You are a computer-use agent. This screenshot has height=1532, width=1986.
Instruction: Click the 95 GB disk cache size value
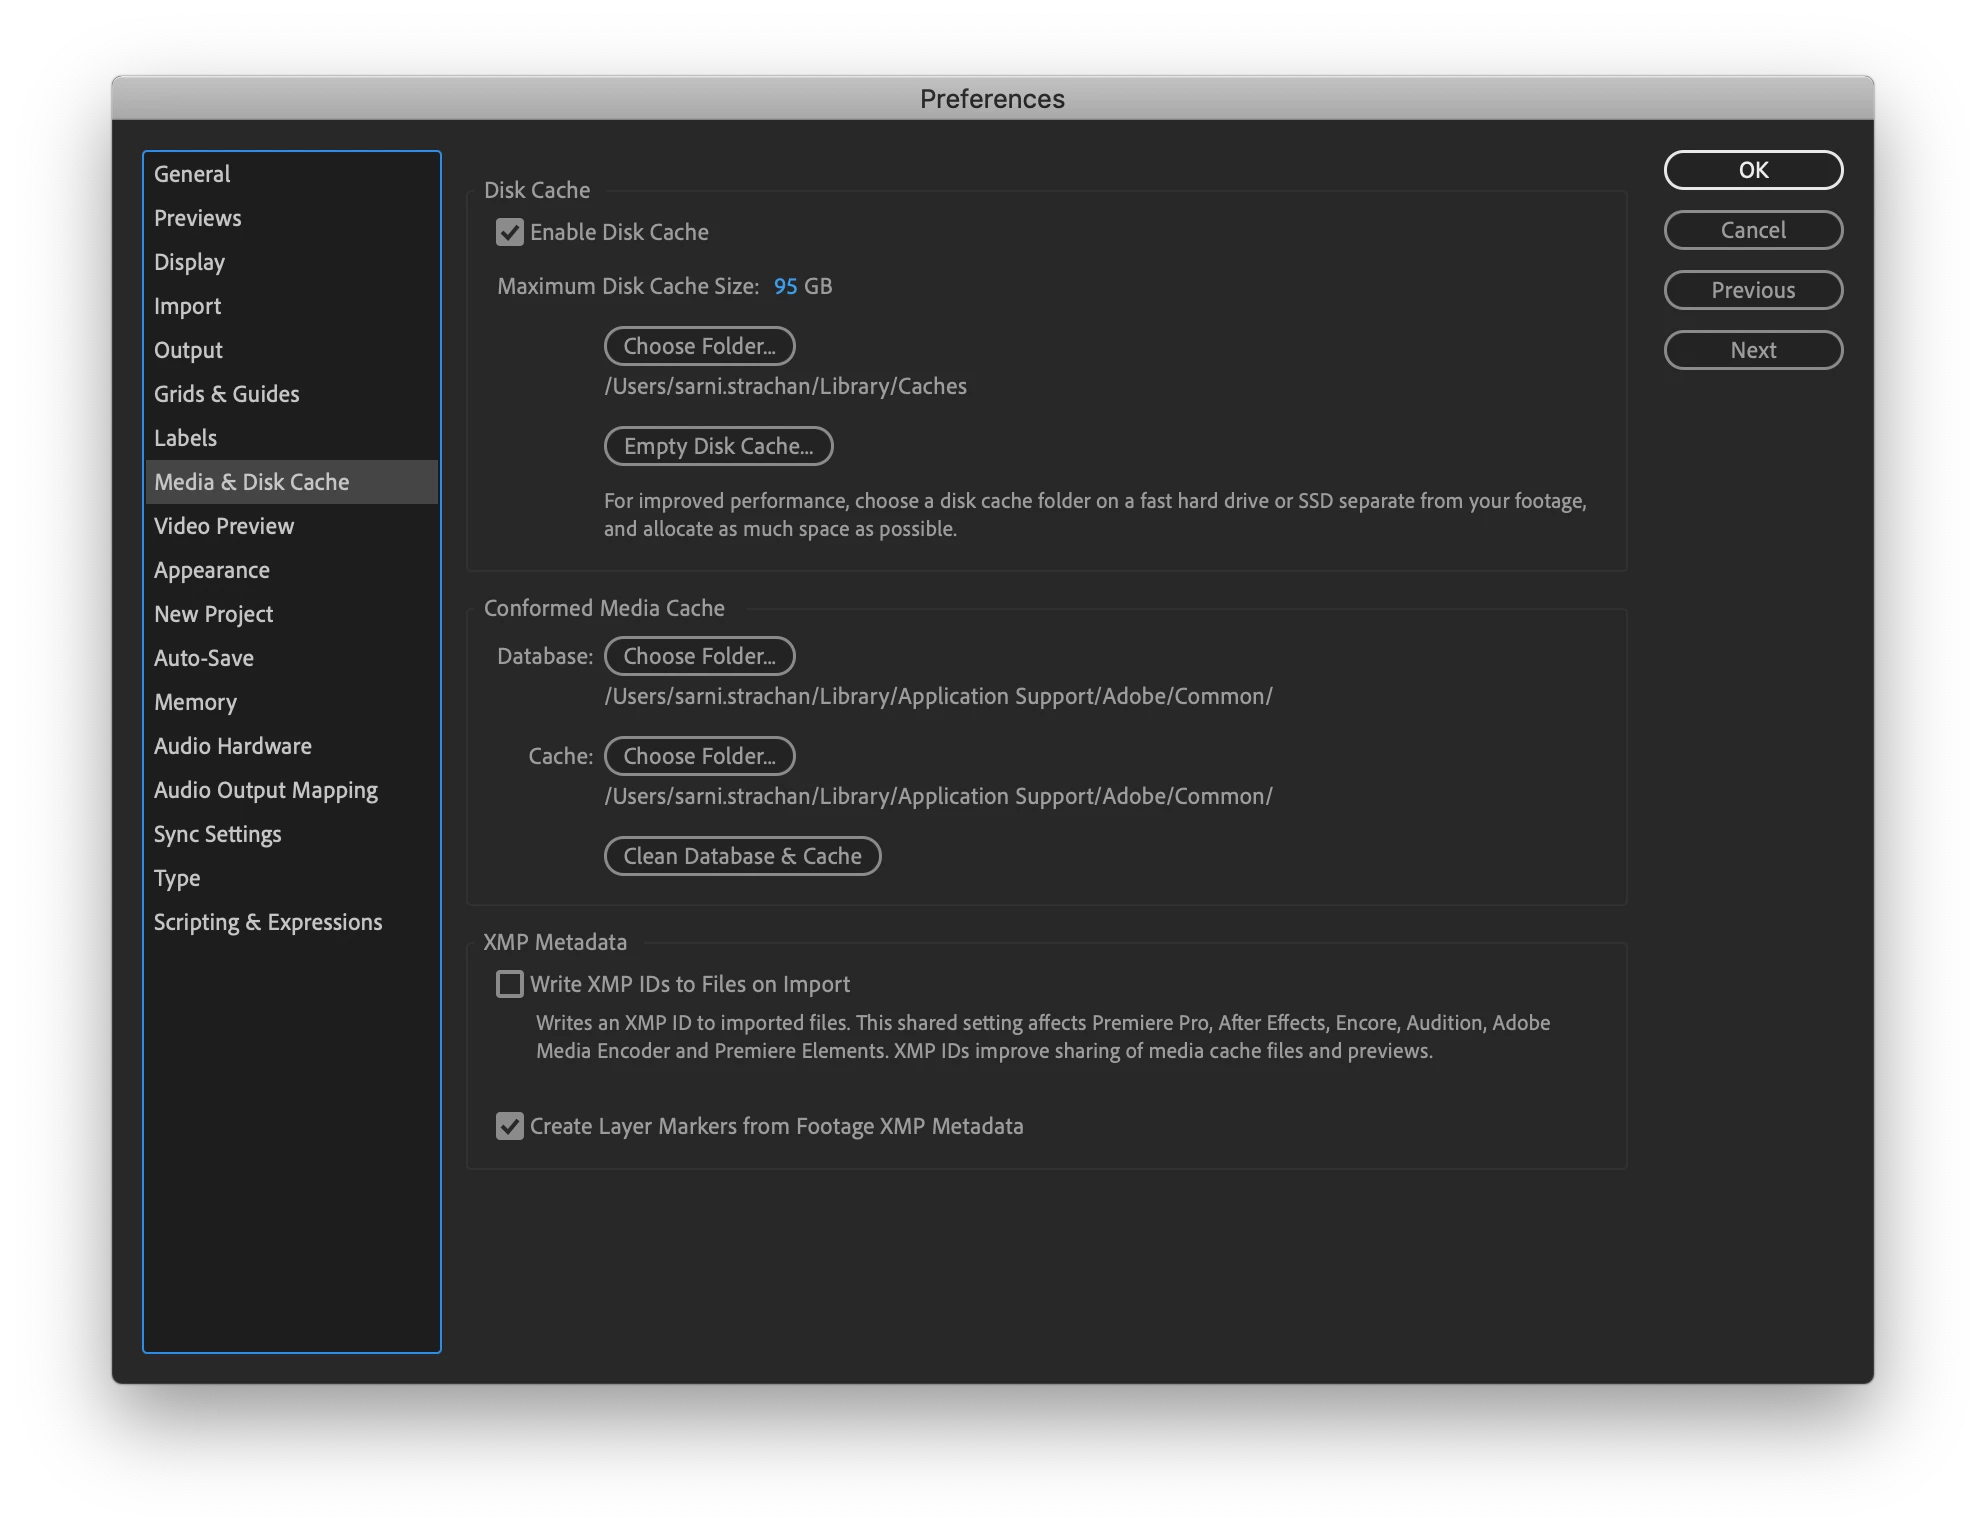pyautogui.click(x=785, y=286)
